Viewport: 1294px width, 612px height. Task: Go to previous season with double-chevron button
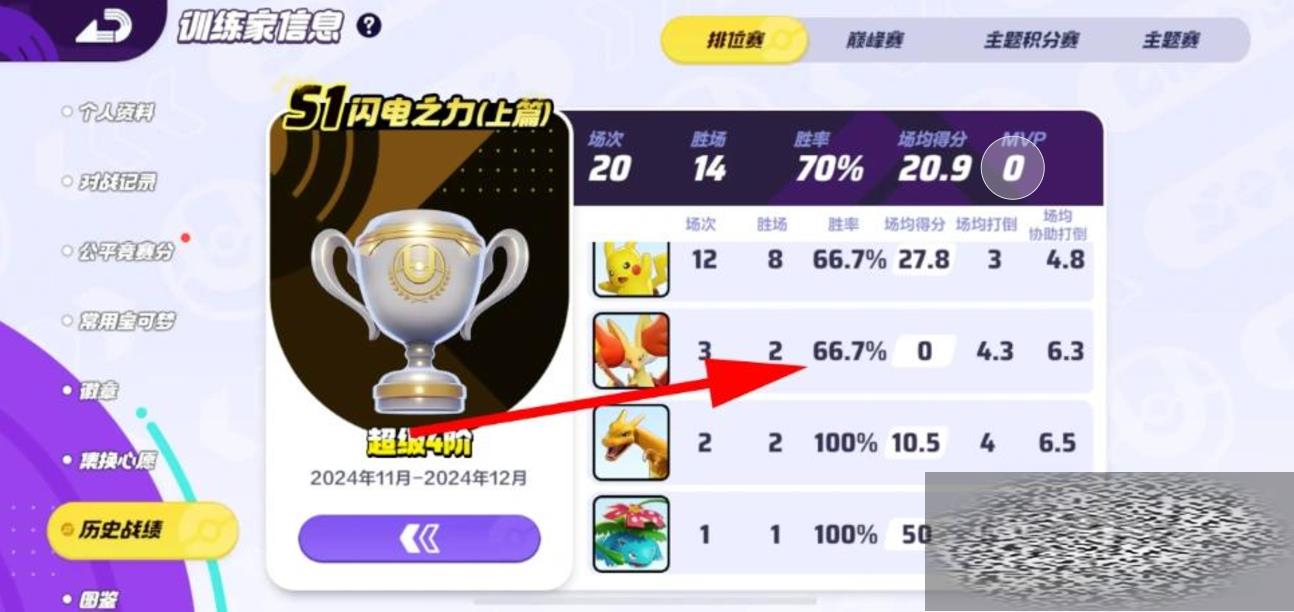click(x=419, y=540)
